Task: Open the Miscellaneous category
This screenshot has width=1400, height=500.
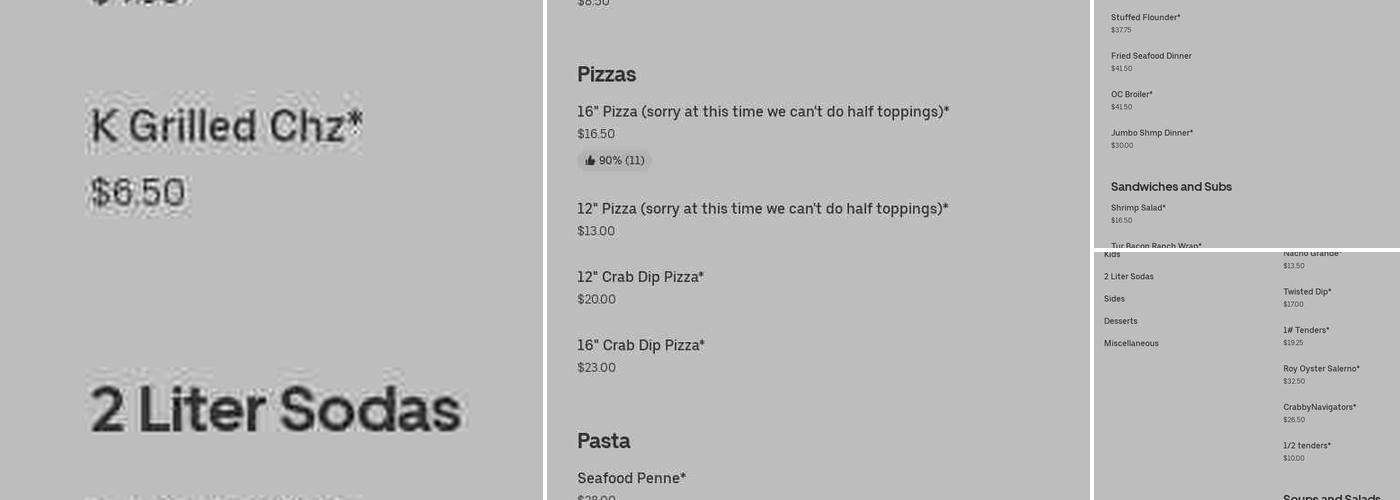Action: (x=1131, y=343)
